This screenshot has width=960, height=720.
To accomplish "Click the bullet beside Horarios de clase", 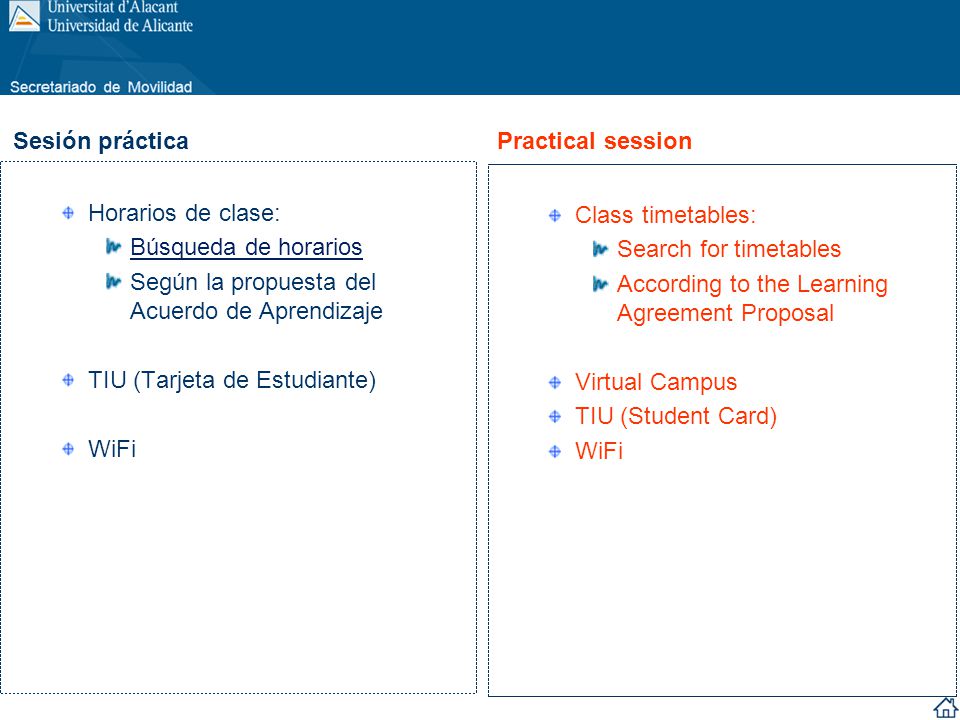I will [68, 213].
